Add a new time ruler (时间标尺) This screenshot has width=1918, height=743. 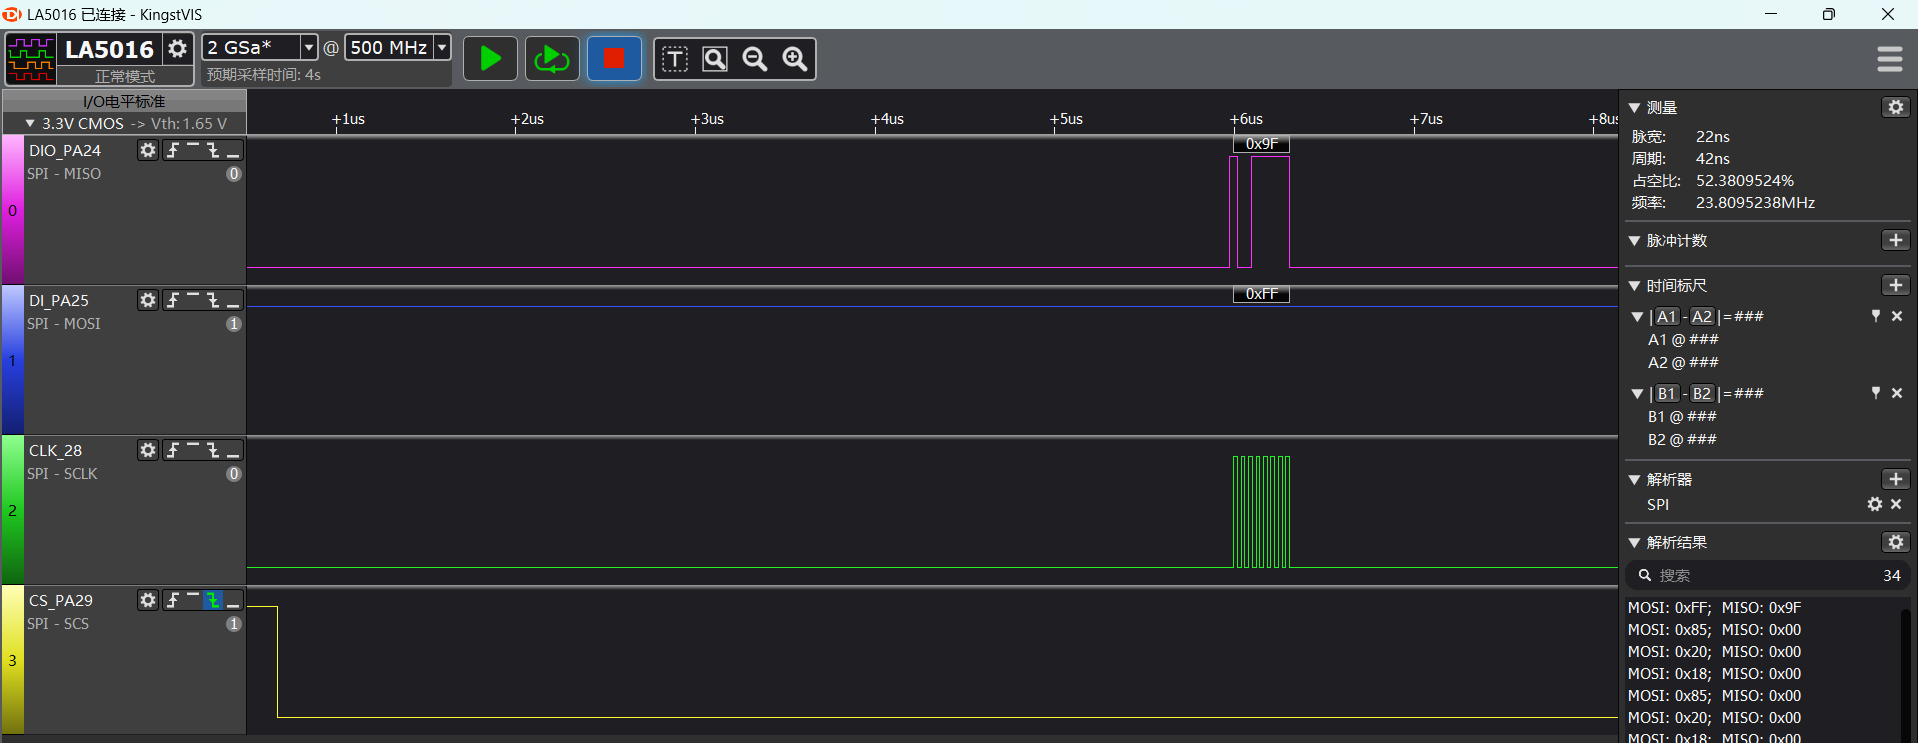pyautogui.click(x=1895, y=285)
